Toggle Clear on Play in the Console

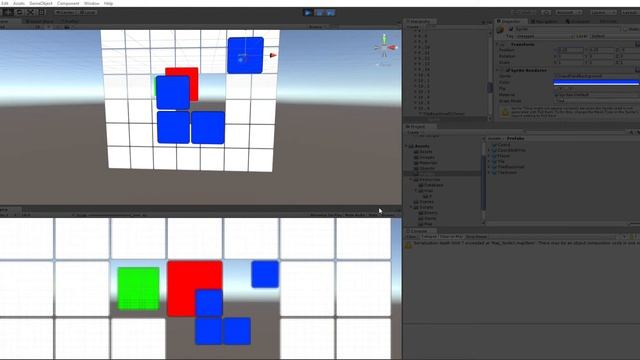[x=451, y=237]
